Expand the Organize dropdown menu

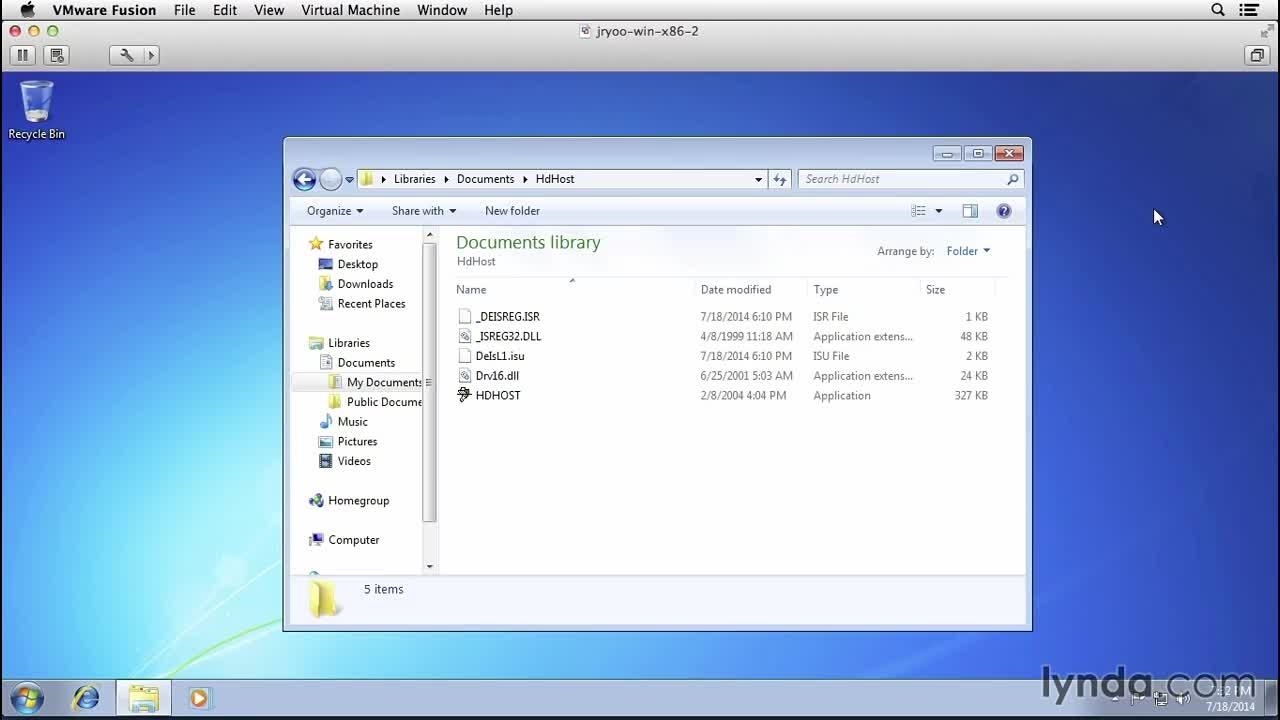coord(335,211)
